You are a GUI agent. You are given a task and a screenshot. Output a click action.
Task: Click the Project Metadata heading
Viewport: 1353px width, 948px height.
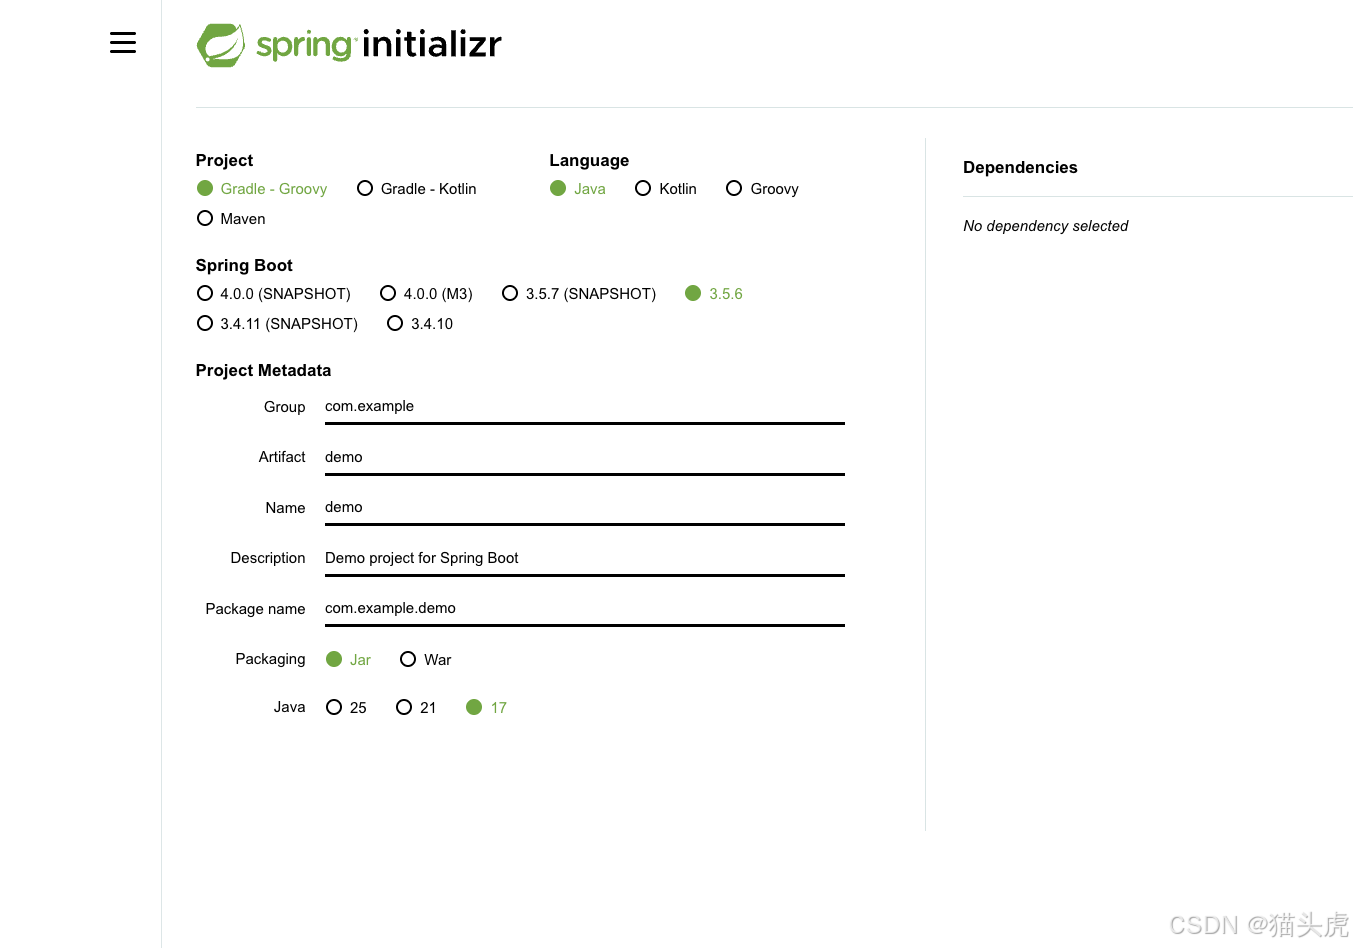coord(263,370)
